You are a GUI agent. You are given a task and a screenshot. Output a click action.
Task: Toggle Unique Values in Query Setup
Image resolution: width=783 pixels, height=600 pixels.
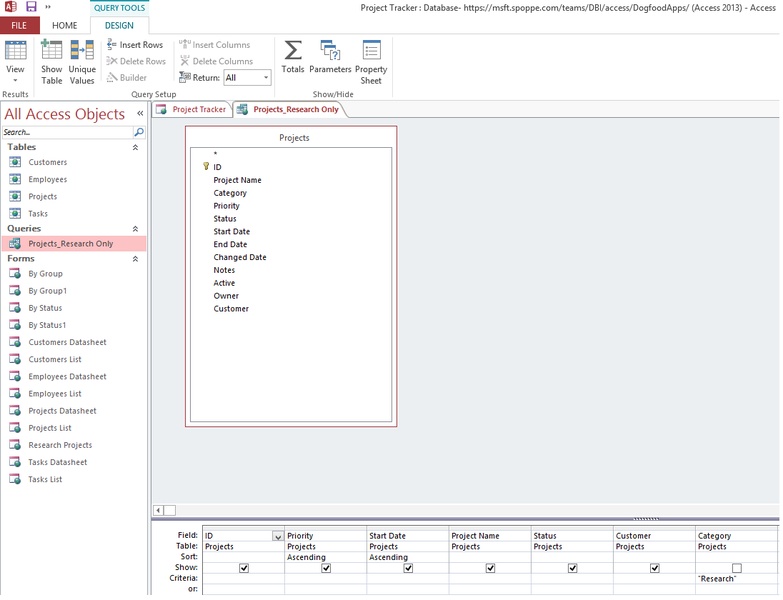point(82,62)
